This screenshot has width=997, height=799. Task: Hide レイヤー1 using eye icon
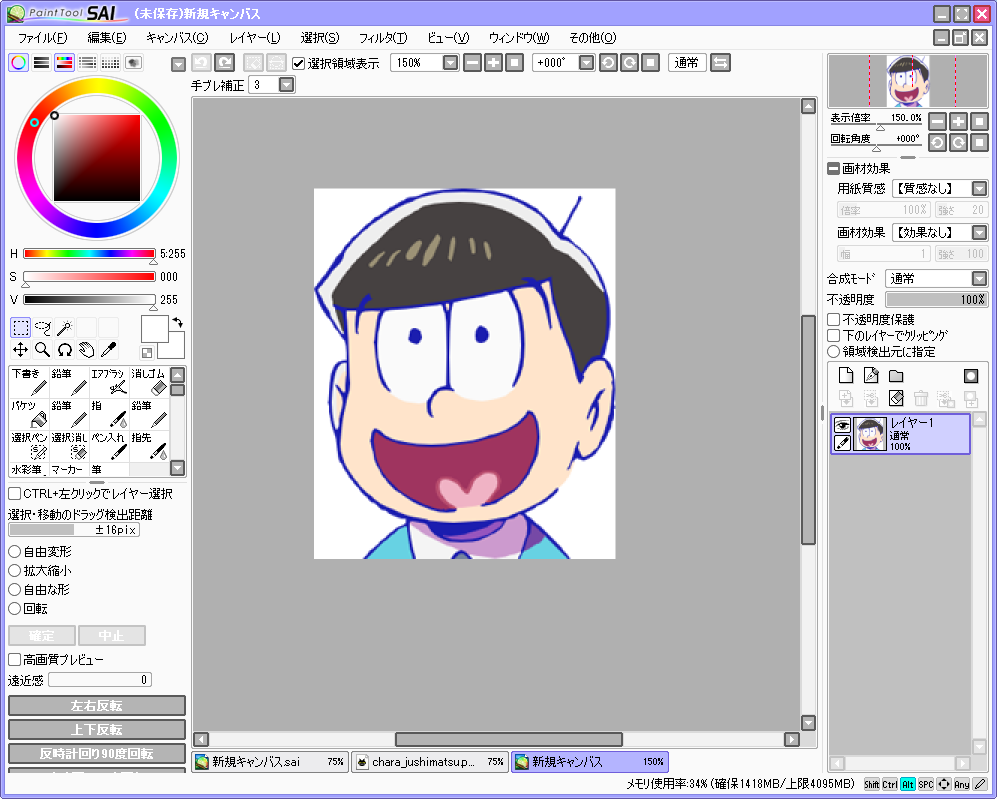point(842,425)
